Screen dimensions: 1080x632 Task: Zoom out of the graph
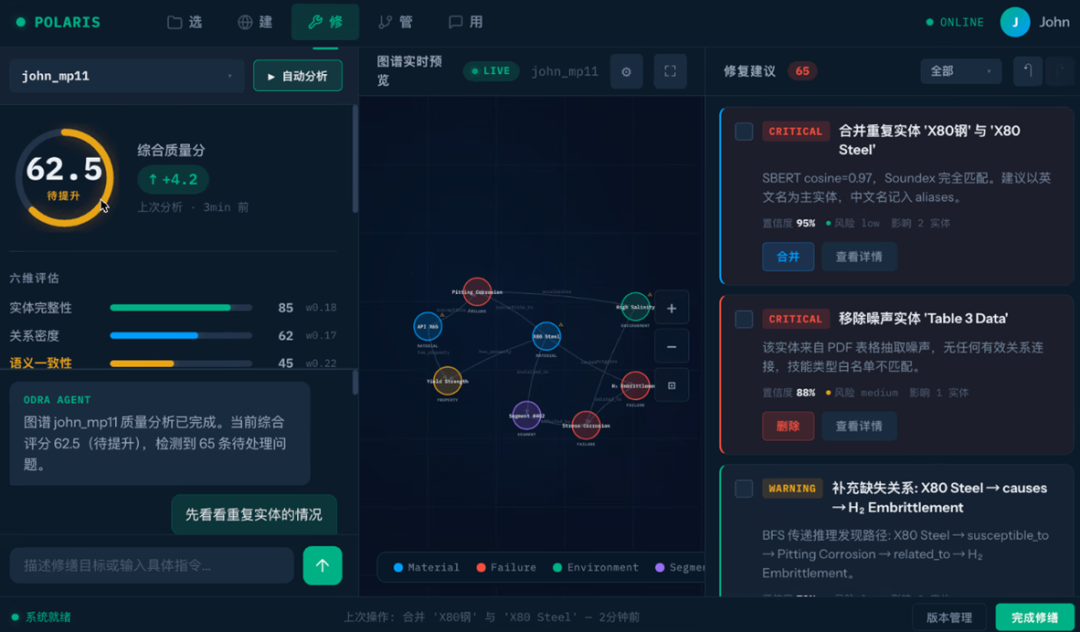672,347
